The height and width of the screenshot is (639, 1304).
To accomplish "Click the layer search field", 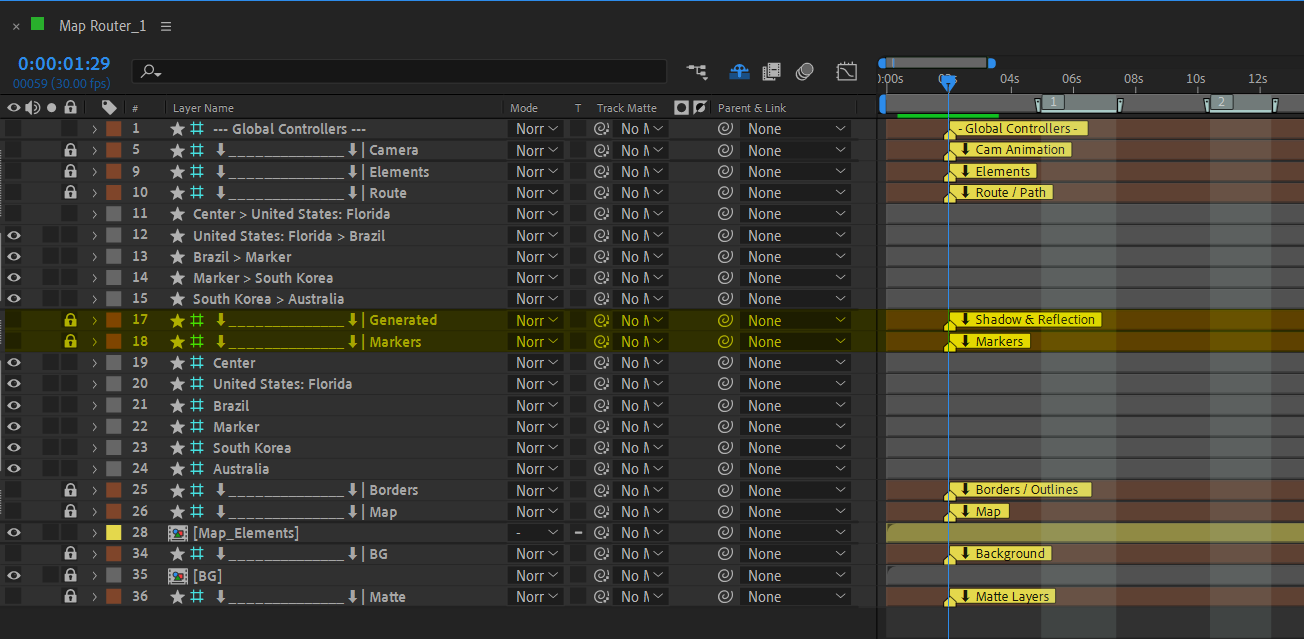I will click(x=399, y=71).
